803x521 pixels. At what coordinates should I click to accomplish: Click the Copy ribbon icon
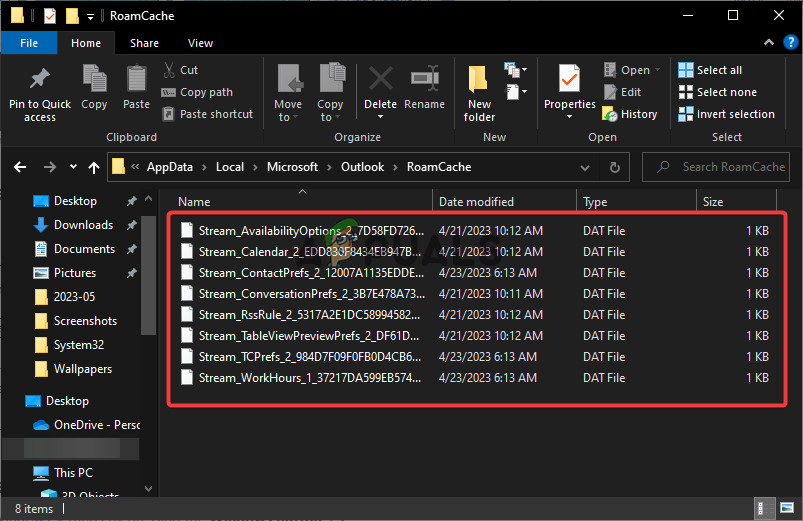click(x=94, y=79)
